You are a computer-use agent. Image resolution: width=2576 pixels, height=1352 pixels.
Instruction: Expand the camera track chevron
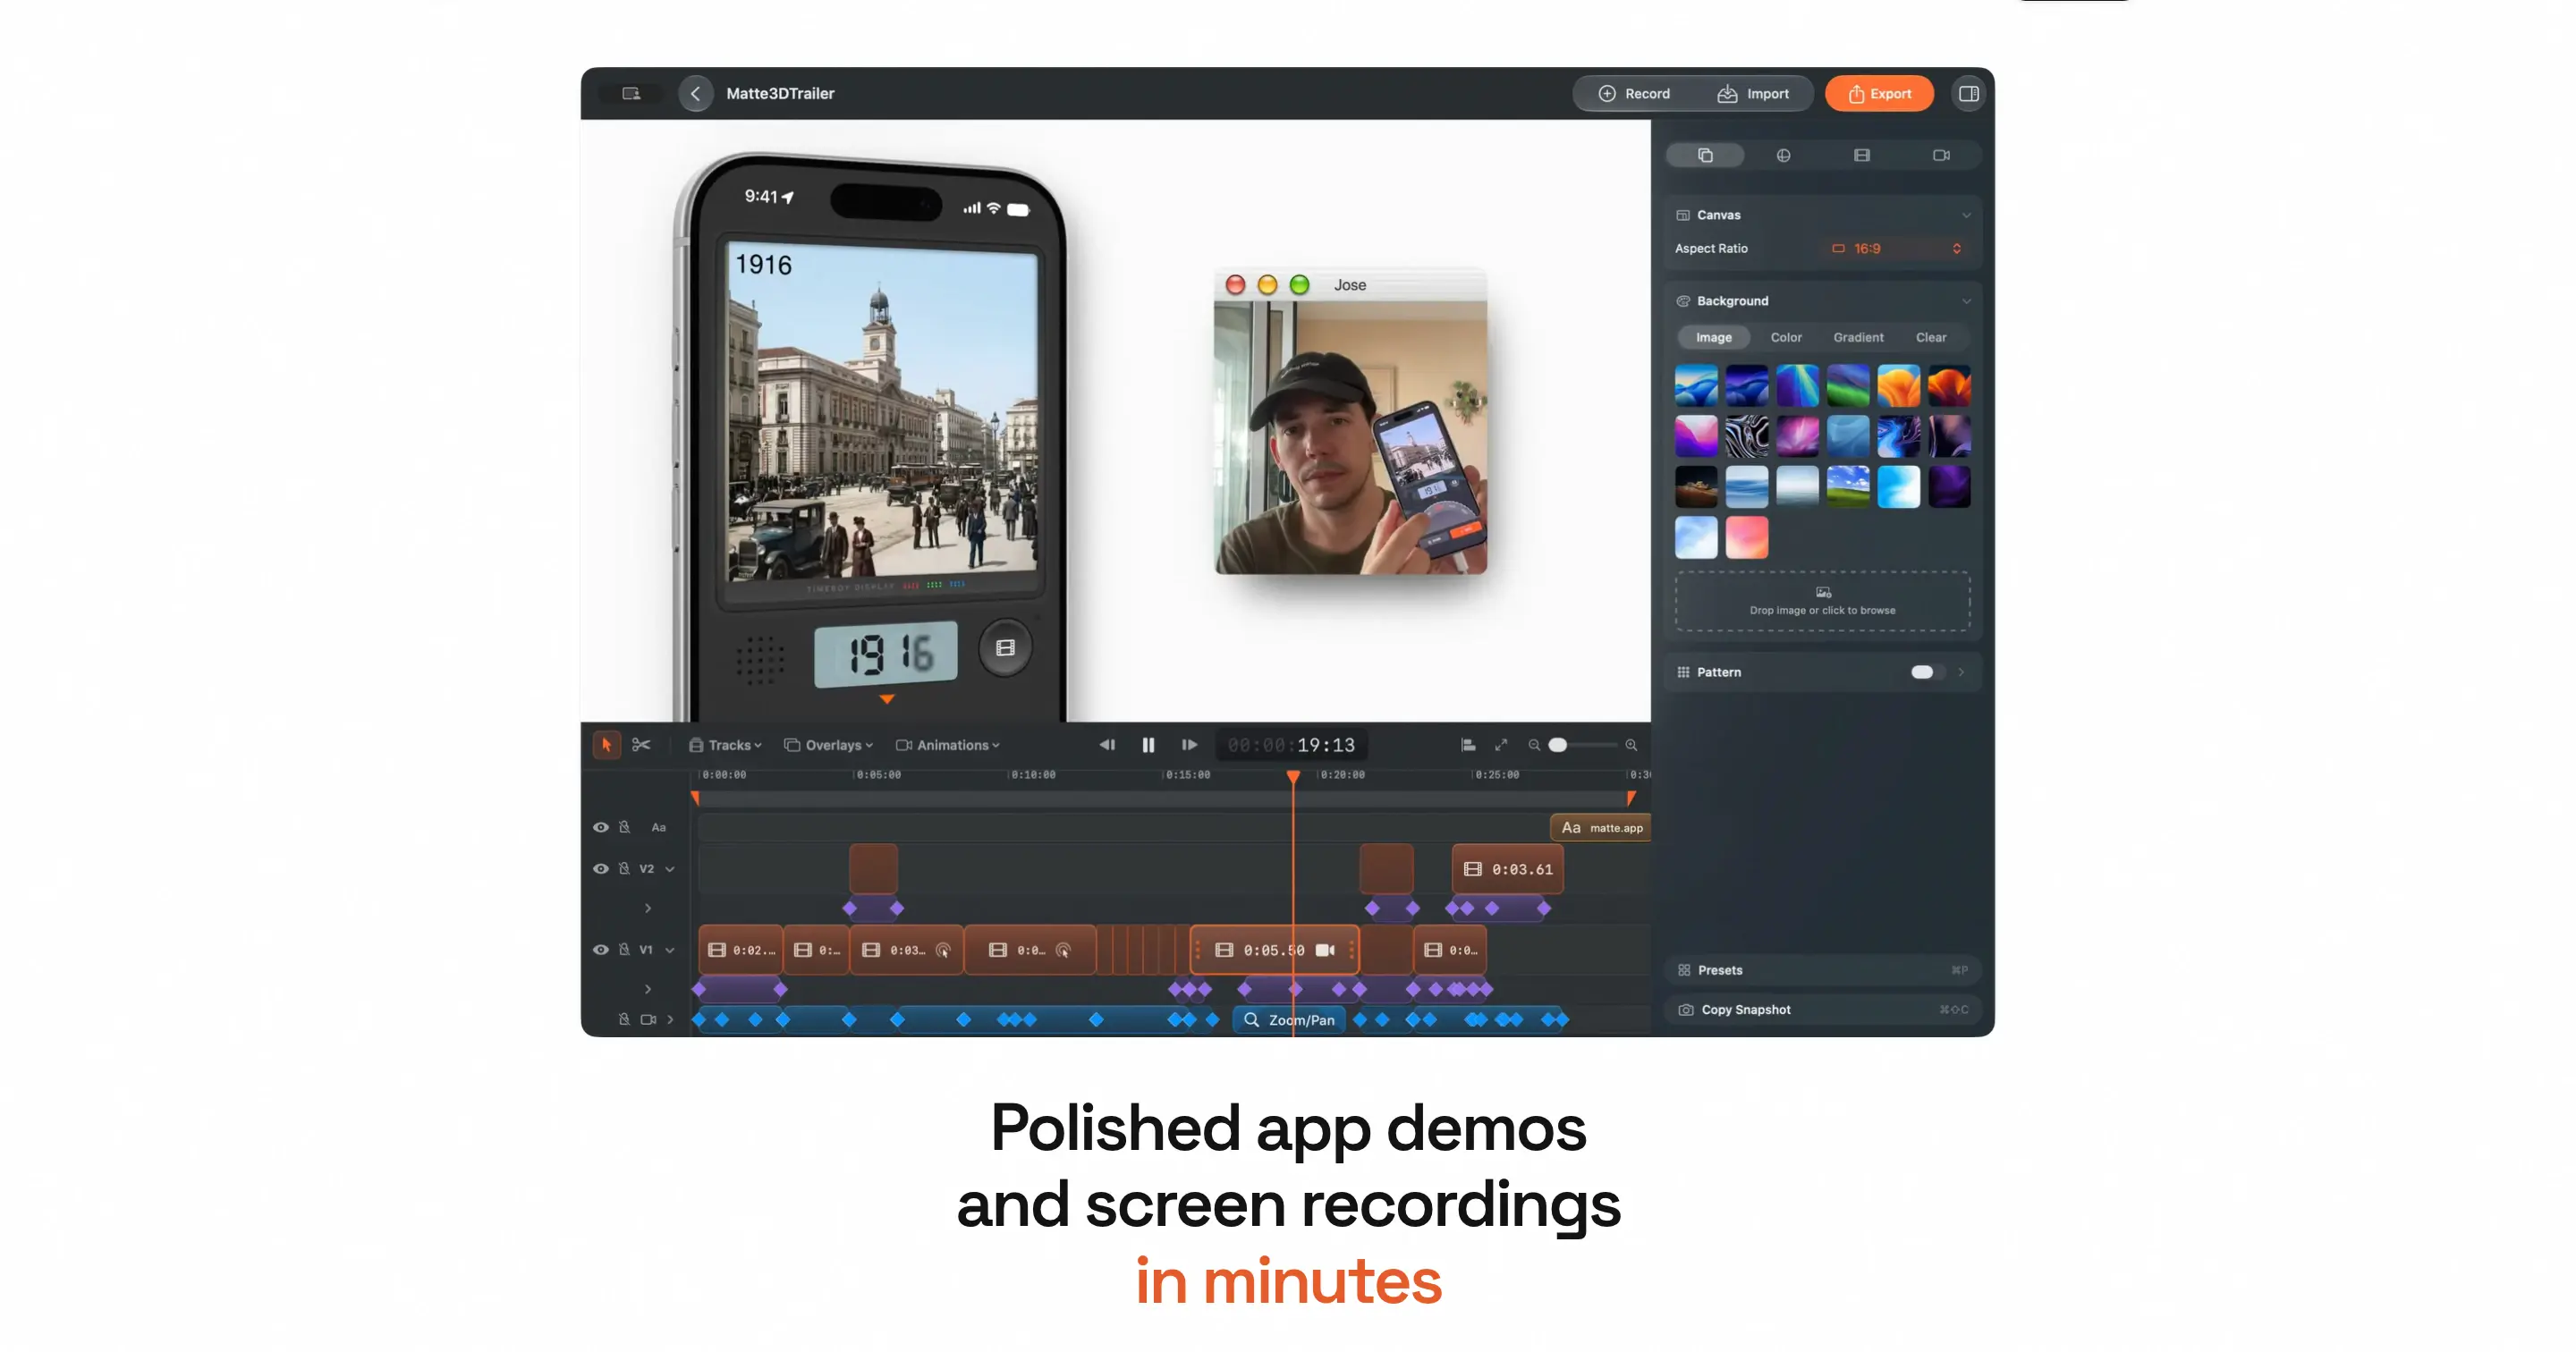pos(670,1019)
